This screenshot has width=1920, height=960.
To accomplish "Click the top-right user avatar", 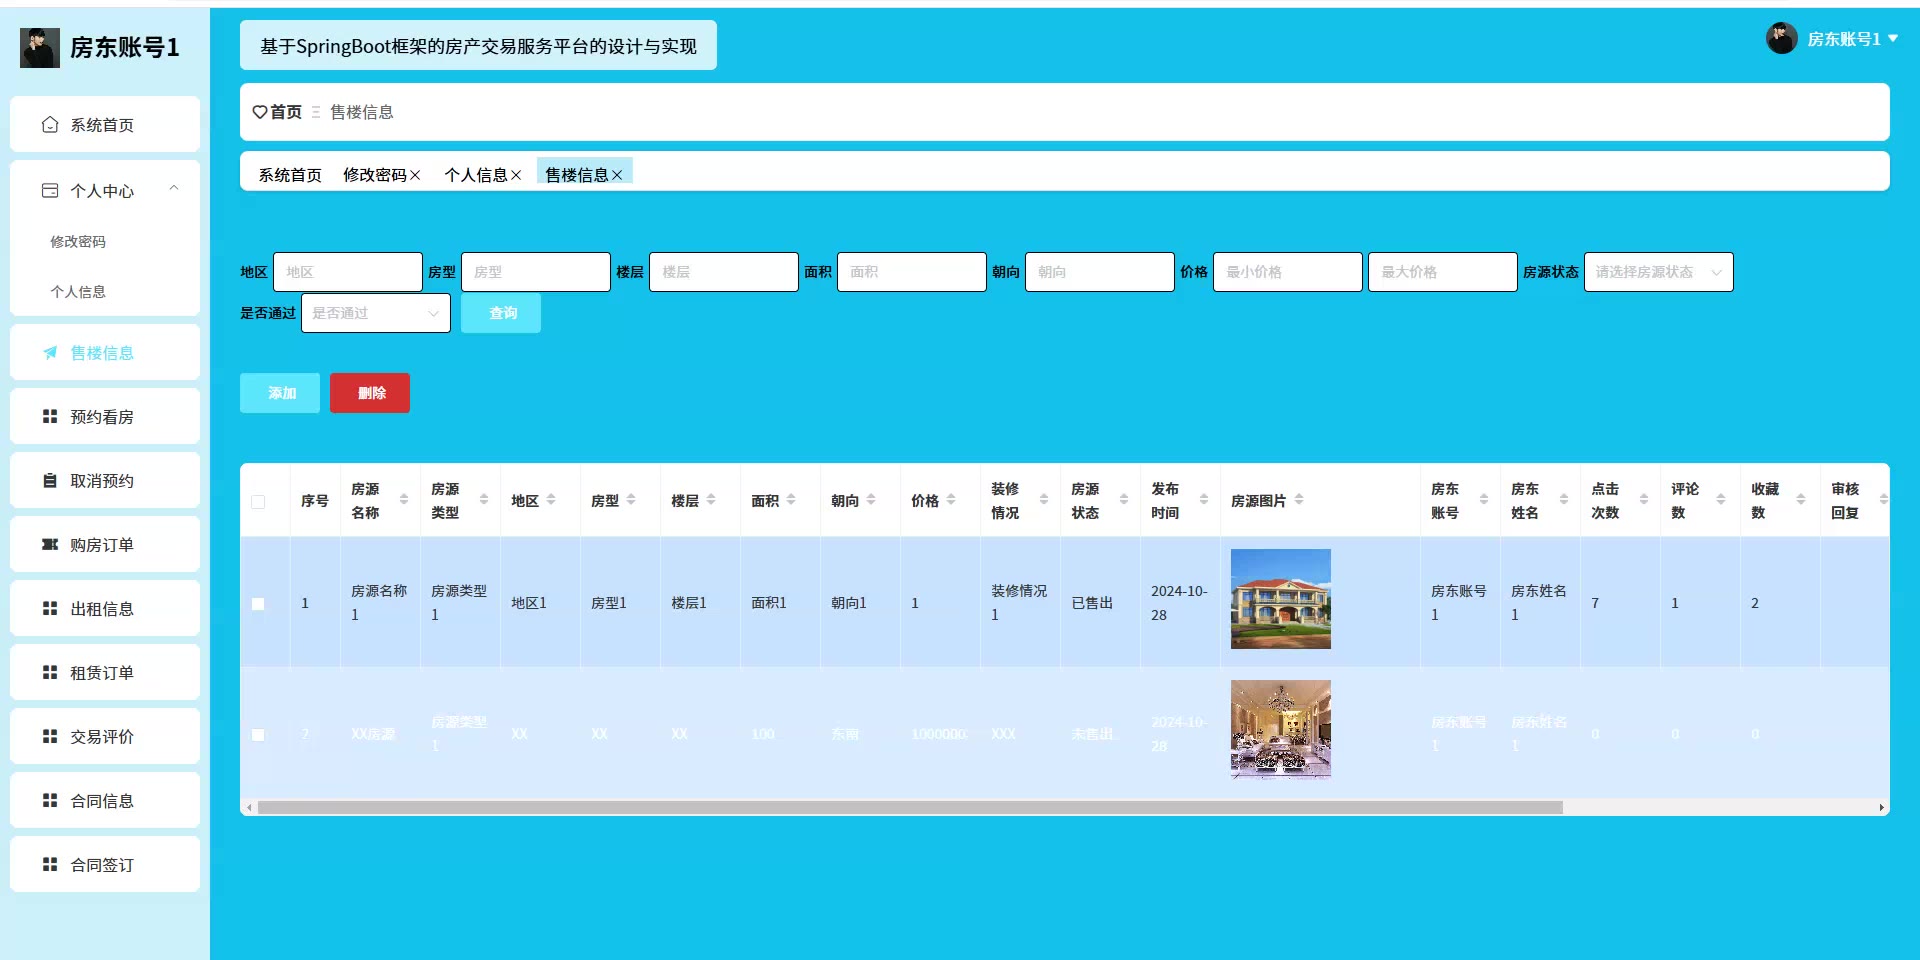I will (x=1782, y=38).
